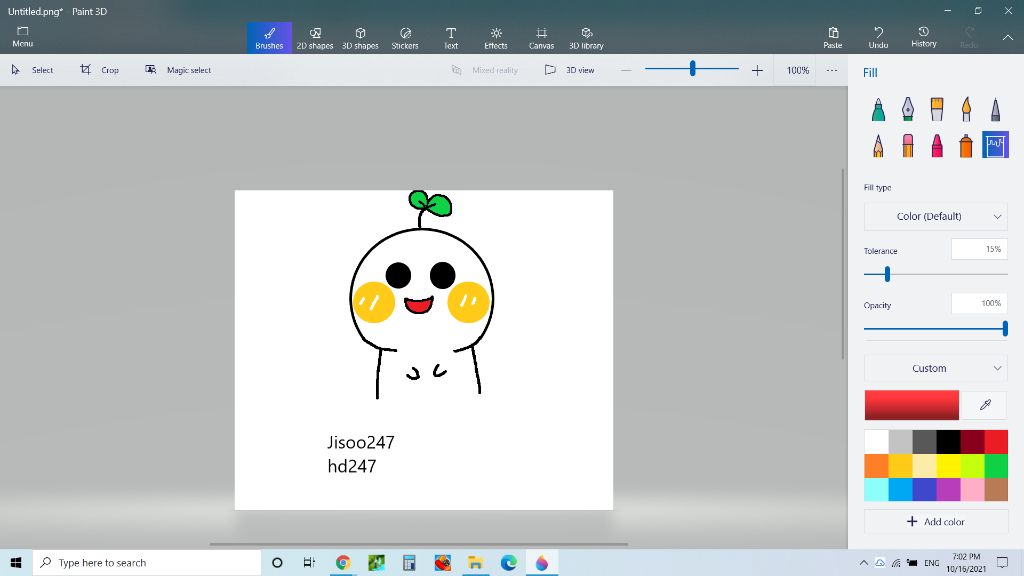This screenshot has height=576, width=1024.
Task: Switch to the 3D shapes tab
Action: 360,38
